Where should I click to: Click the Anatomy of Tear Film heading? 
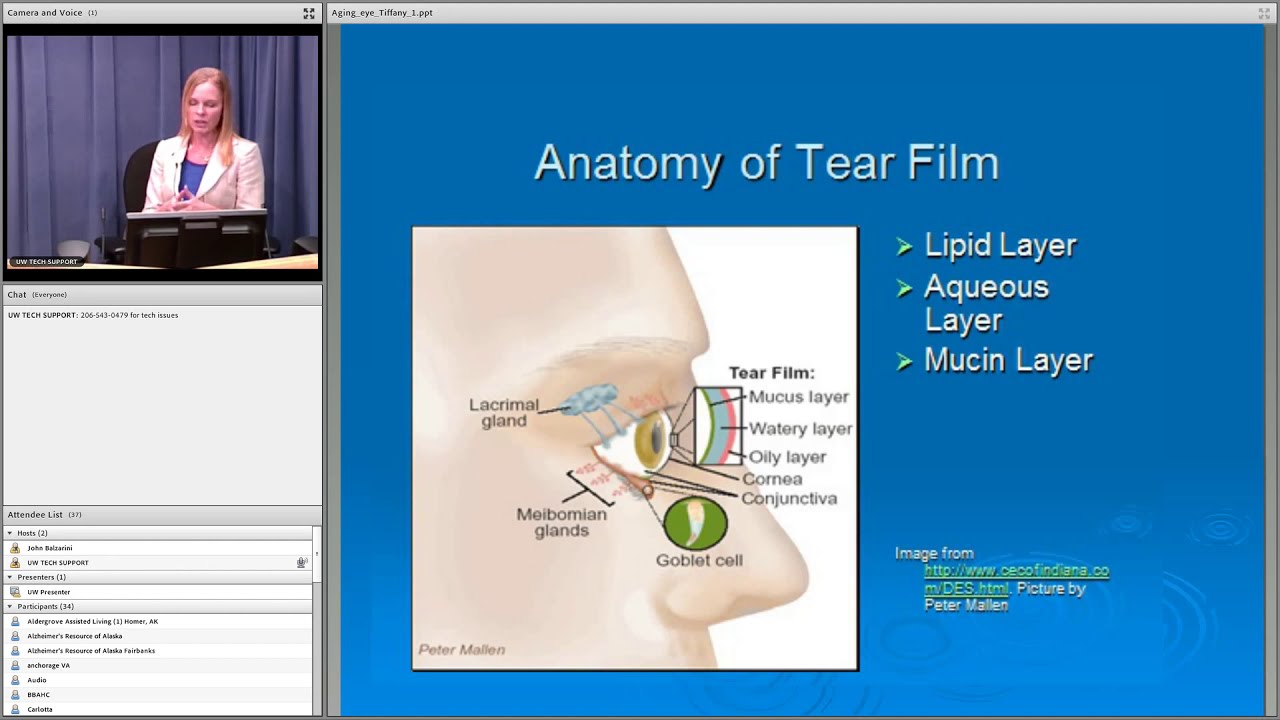click(767, 162)
